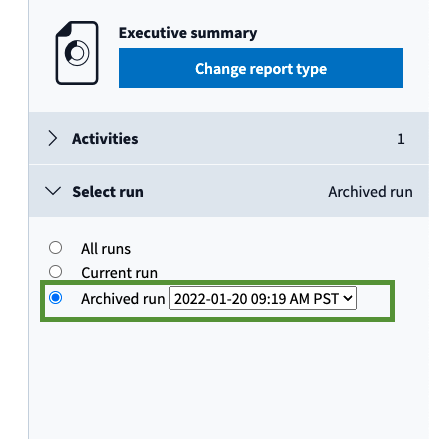Click the Executive summary heading text
The width and height of the screenshot is (429, 439).
pos(188,33)
